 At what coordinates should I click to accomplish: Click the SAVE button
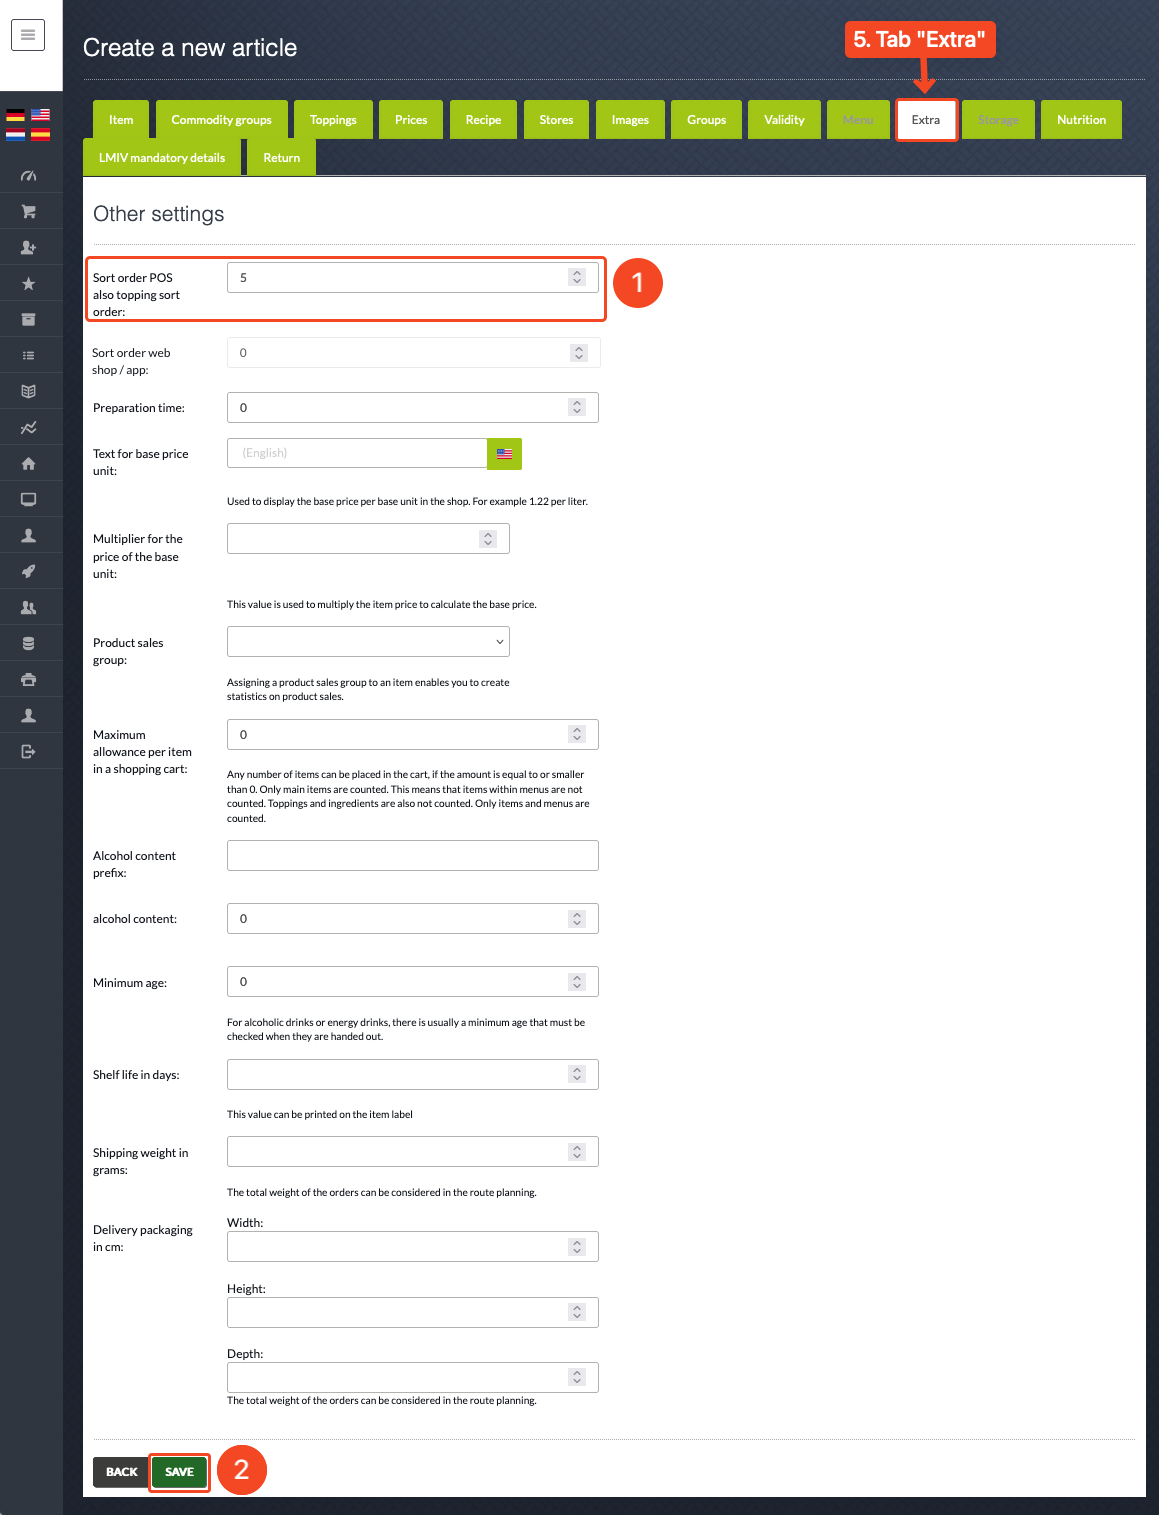pos(180,1472)
